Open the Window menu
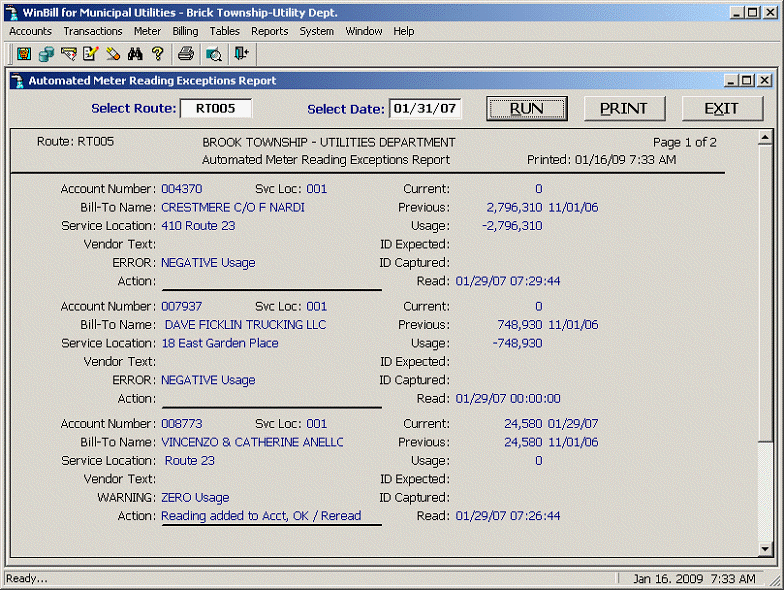The image size is (784, 590). [364, 31]
